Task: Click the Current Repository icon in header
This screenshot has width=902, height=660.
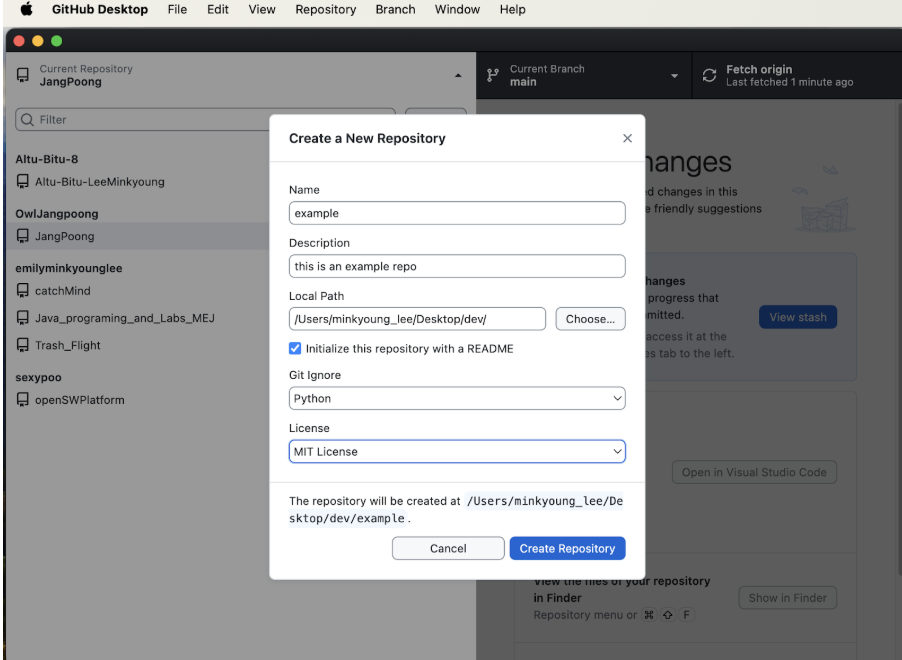Action: tap(23, 75)
